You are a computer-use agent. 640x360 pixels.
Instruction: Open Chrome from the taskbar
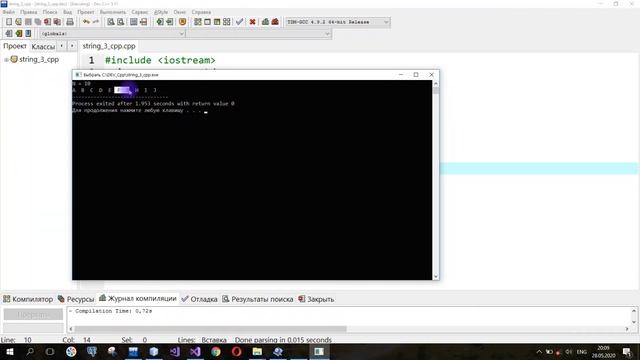click(216, 351)
